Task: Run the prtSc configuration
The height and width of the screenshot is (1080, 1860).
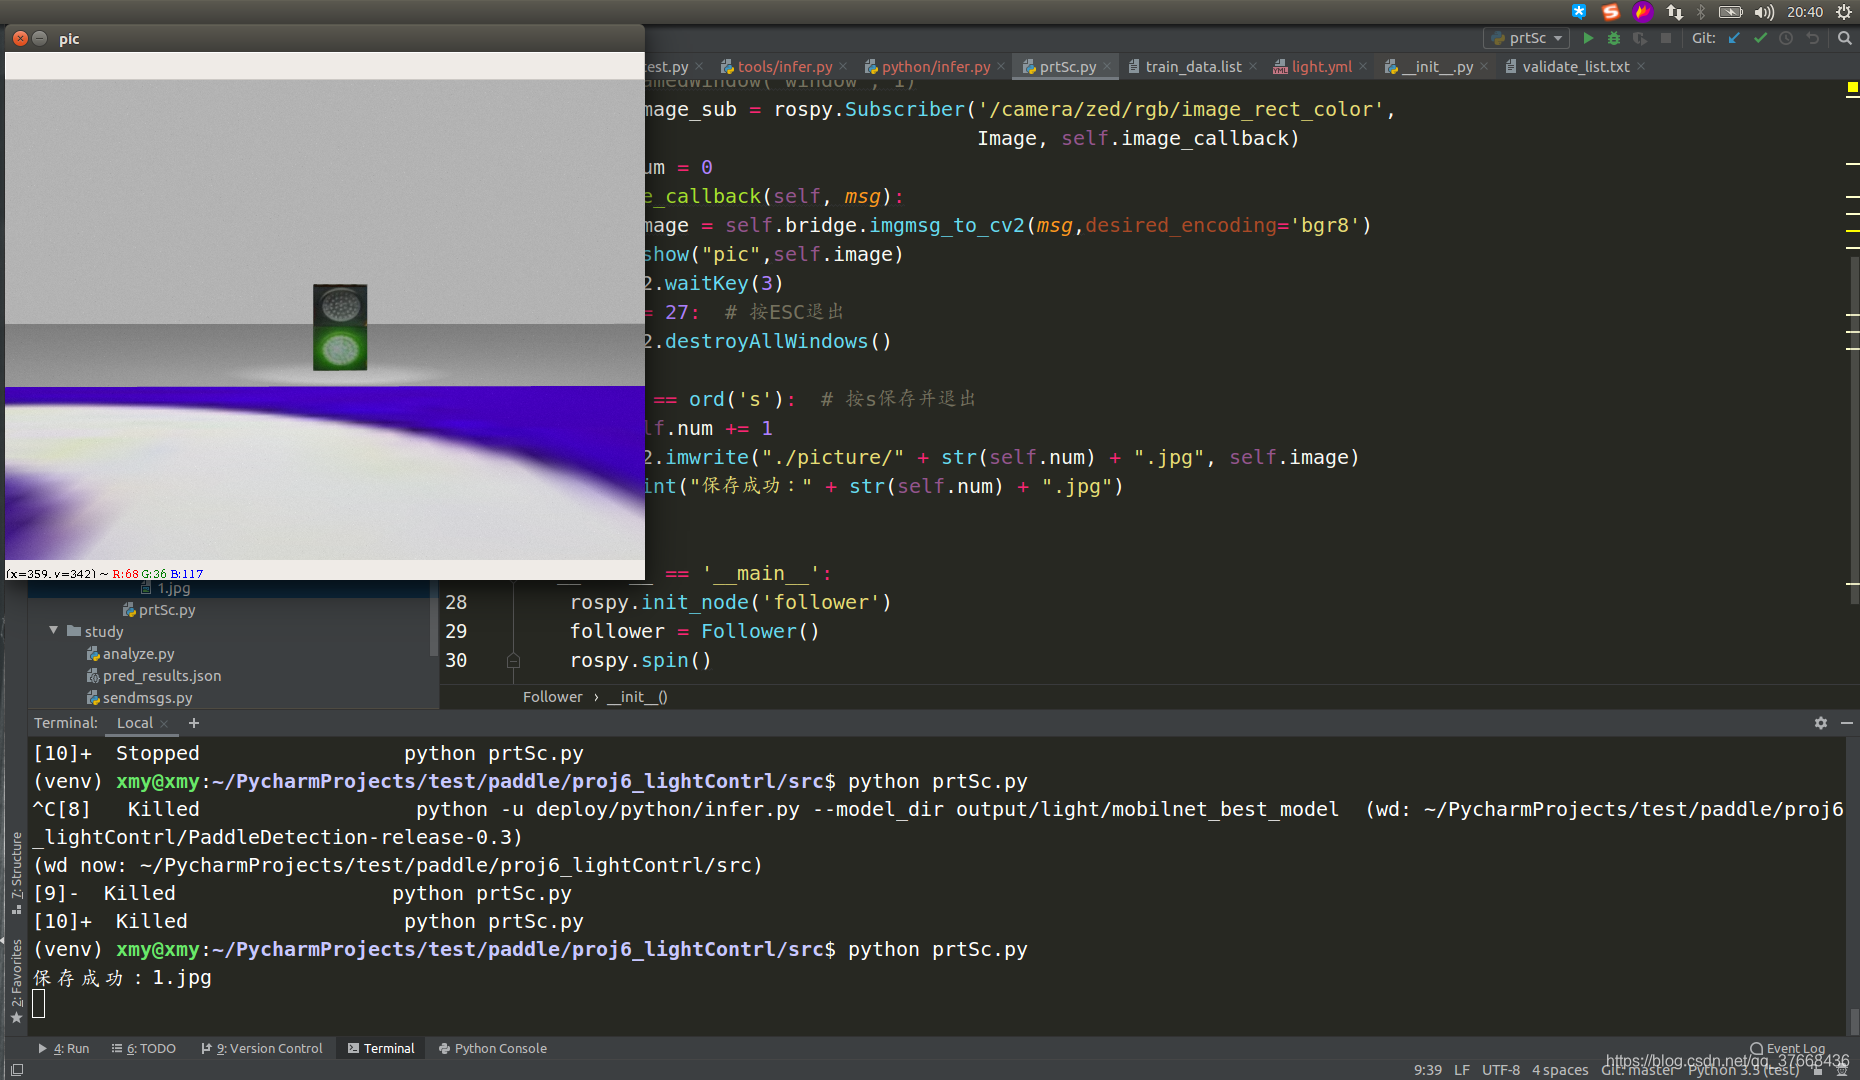Action: coord(1588,38)
